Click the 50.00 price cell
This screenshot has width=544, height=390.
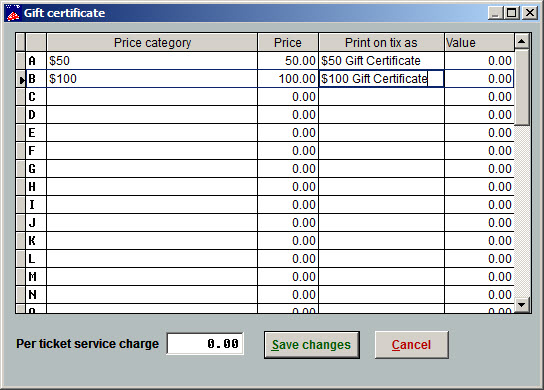coord(288,61)
